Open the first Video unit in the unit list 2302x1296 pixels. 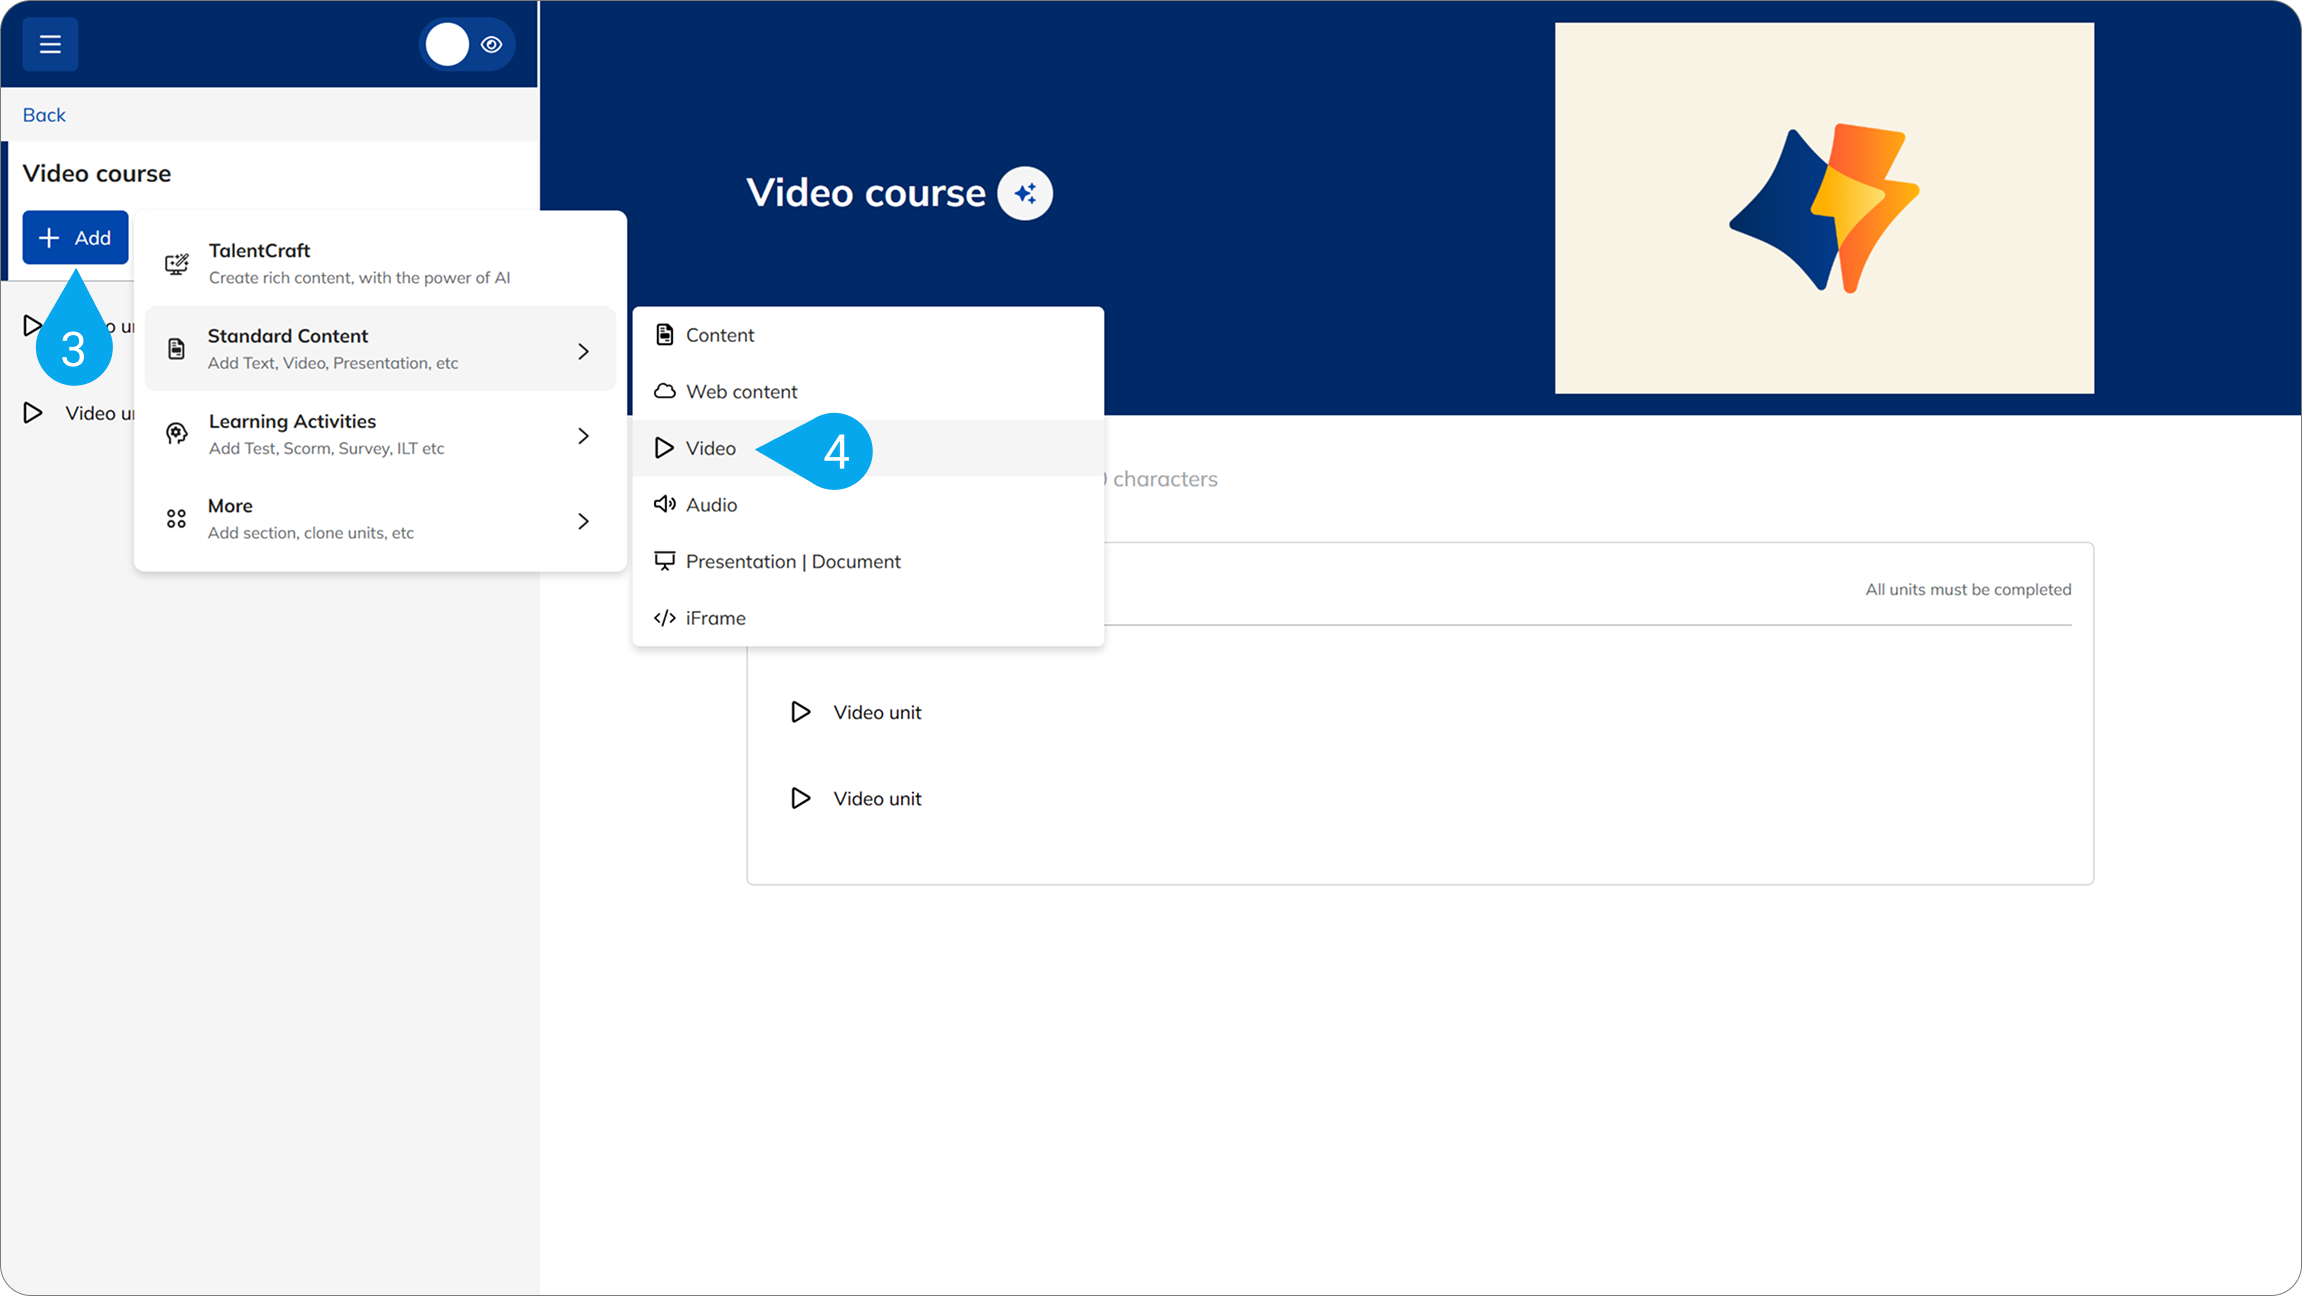876,712
